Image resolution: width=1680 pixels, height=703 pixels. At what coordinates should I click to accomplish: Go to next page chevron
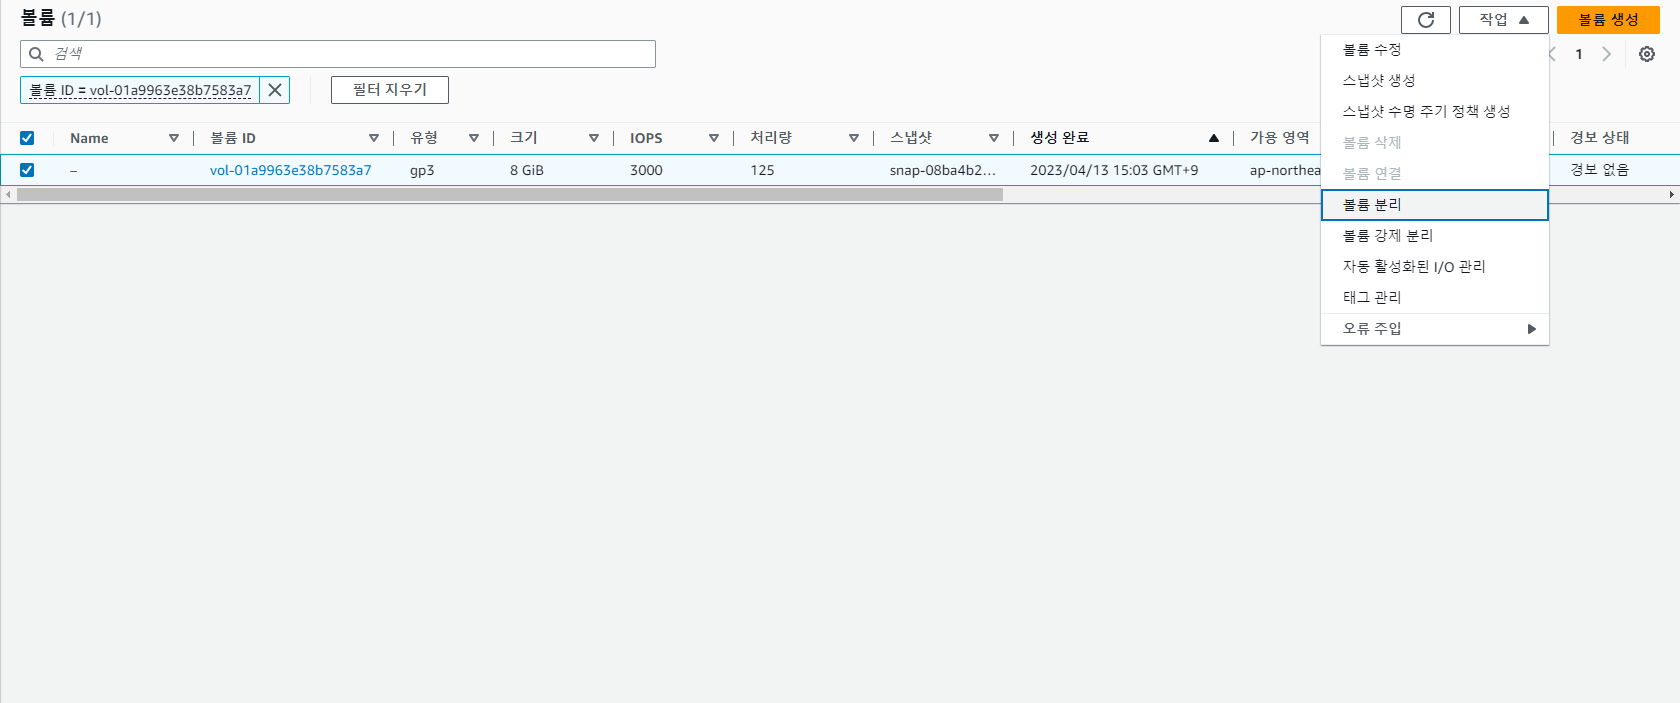(x=1607, y=54)
